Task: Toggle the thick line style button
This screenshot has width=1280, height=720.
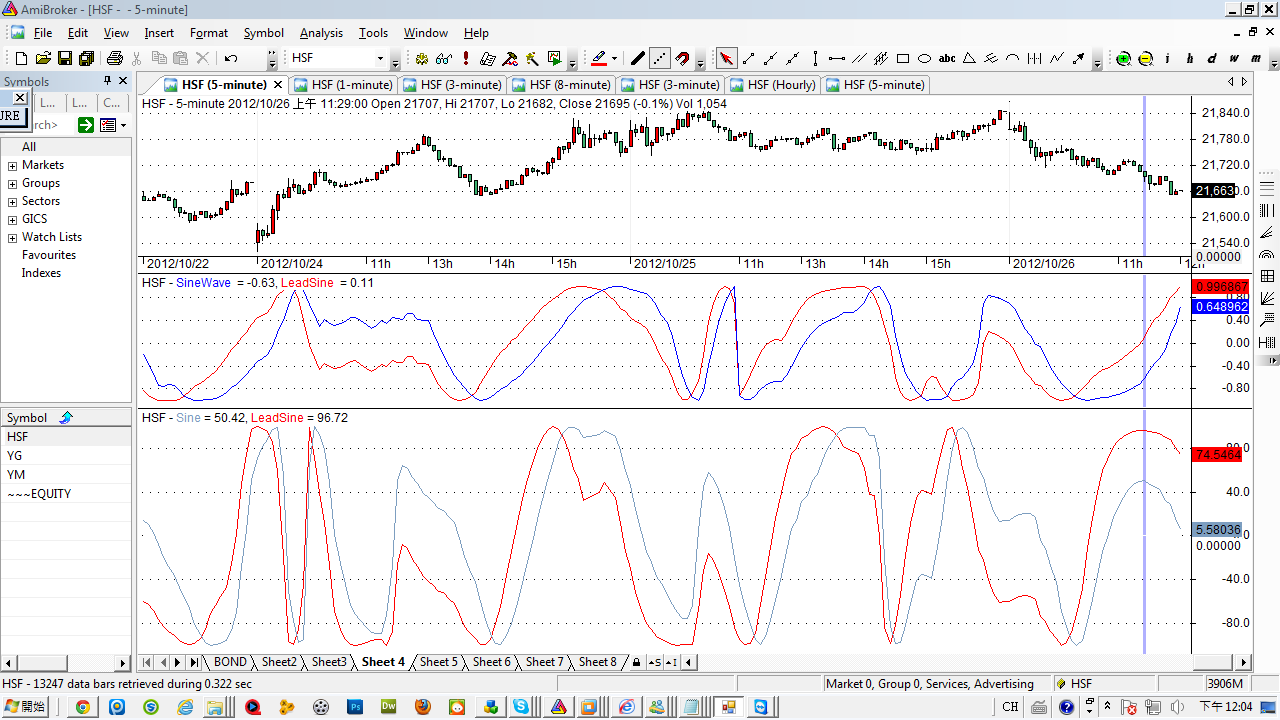Action: pos(638,59)
